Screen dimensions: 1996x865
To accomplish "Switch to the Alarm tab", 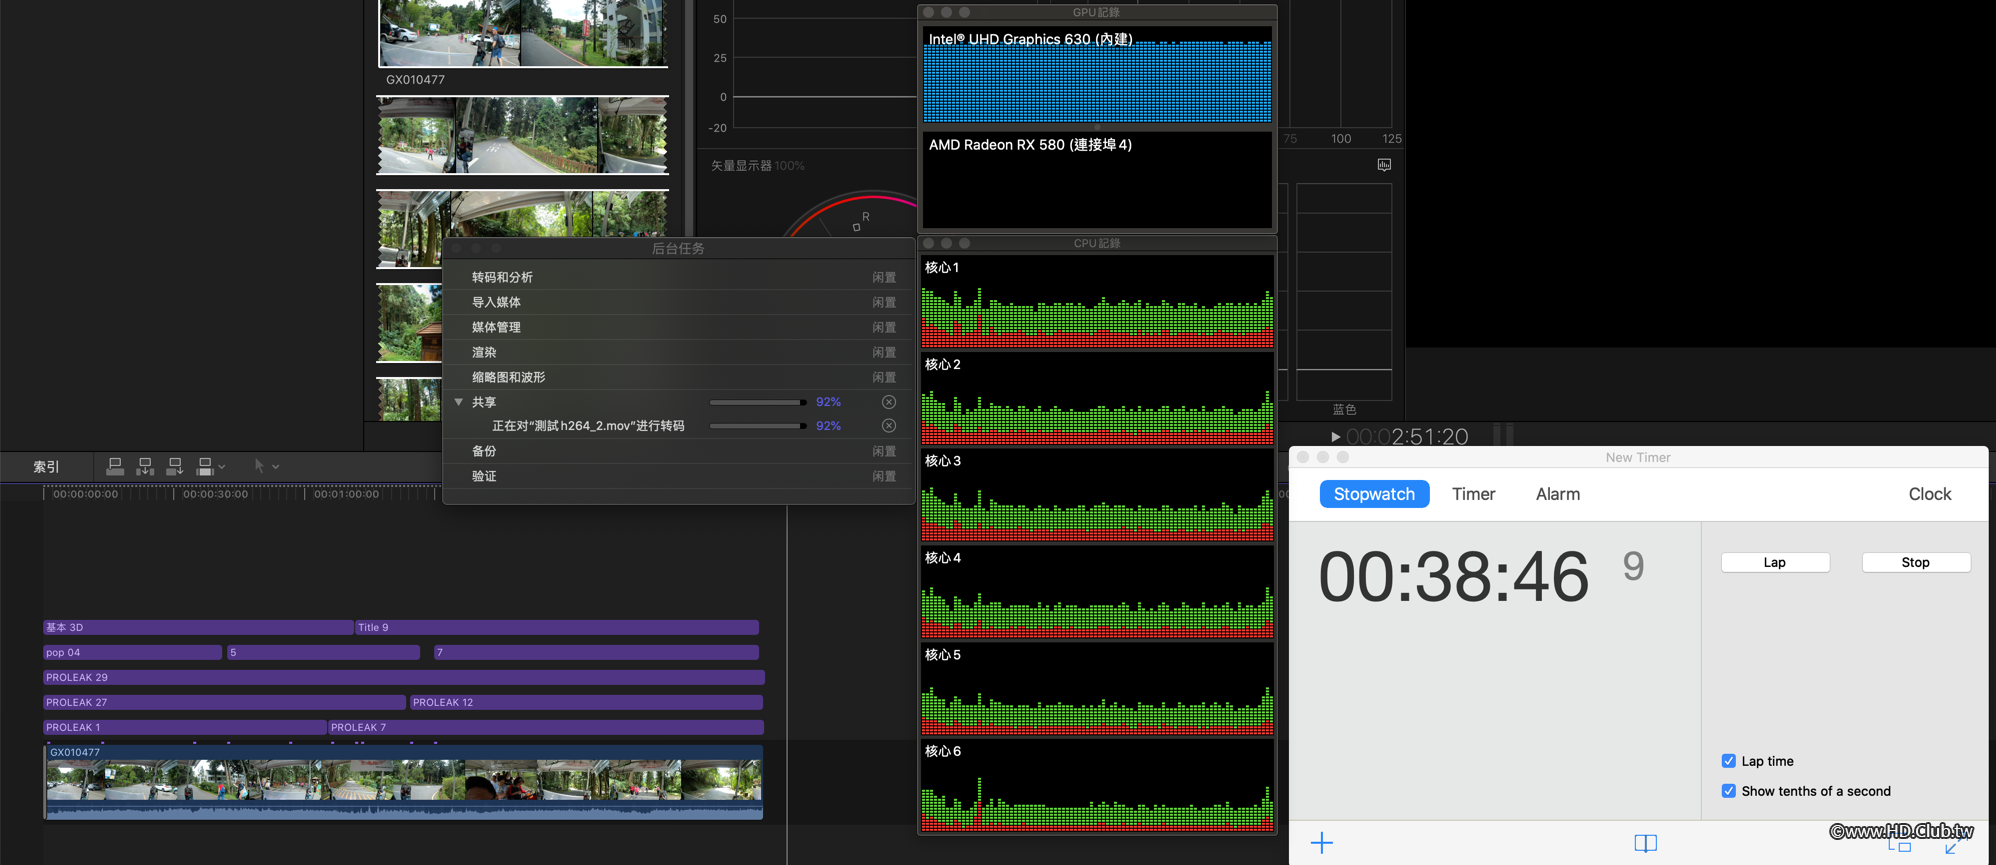I will pyautogui.click(x=1557, y=494).
